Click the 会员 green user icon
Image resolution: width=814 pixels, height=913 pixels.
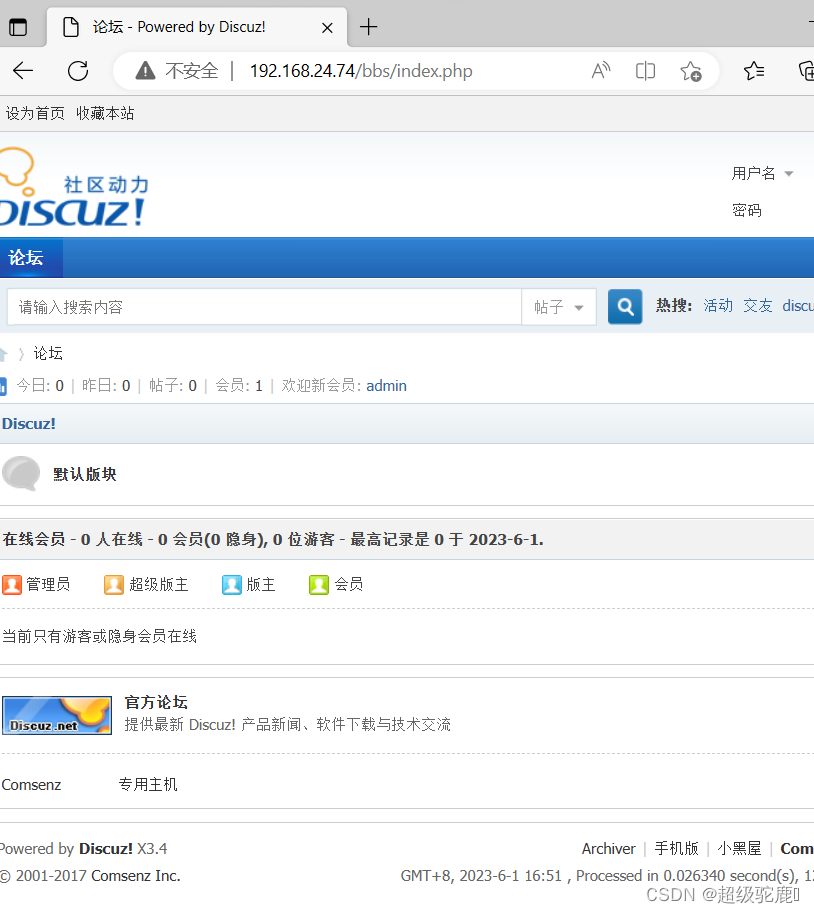pyautogui.click(x=319, y=585)
